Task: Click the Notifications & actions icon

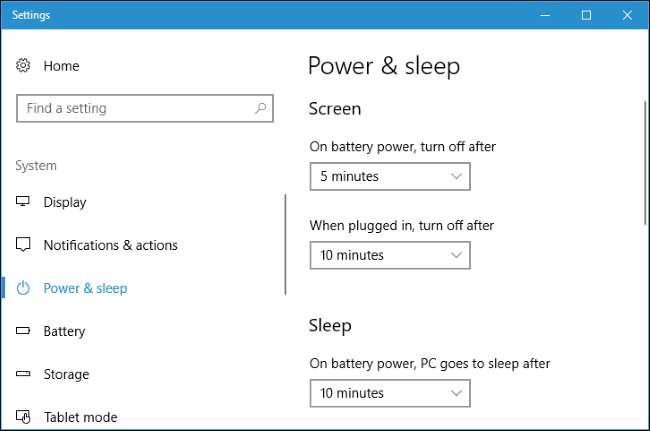Action: (24, 245)
